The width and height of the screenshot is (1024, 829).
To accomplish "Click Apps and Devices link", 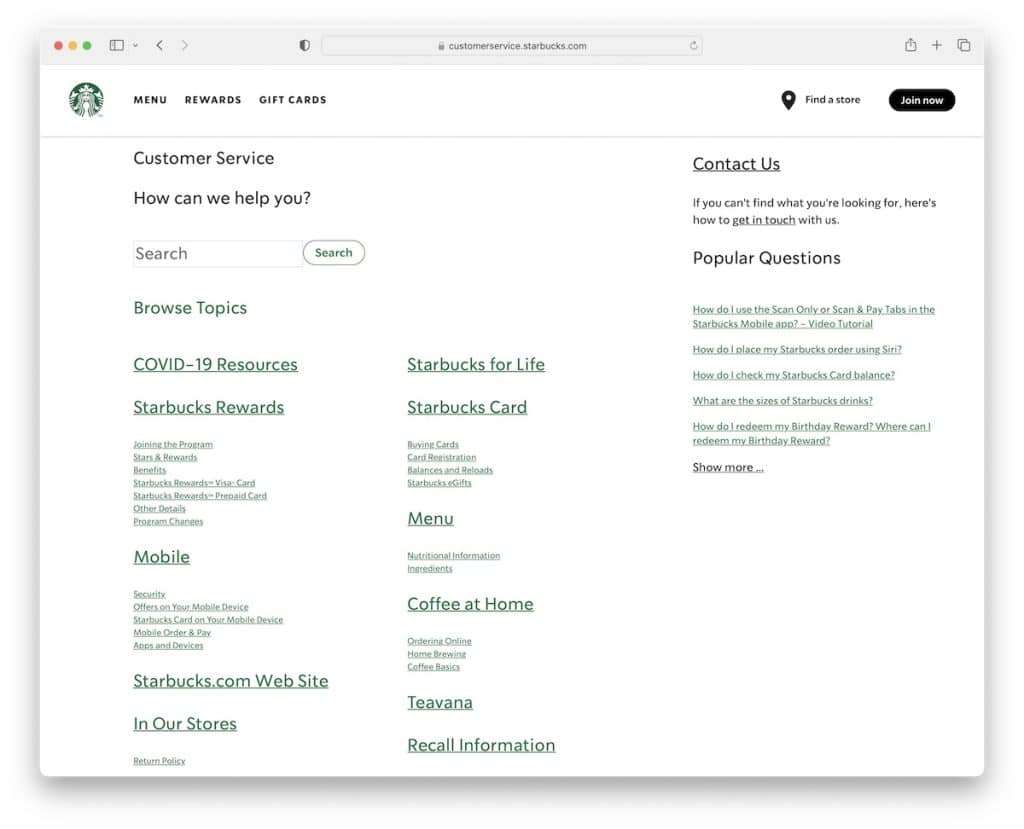I will 168,645.
